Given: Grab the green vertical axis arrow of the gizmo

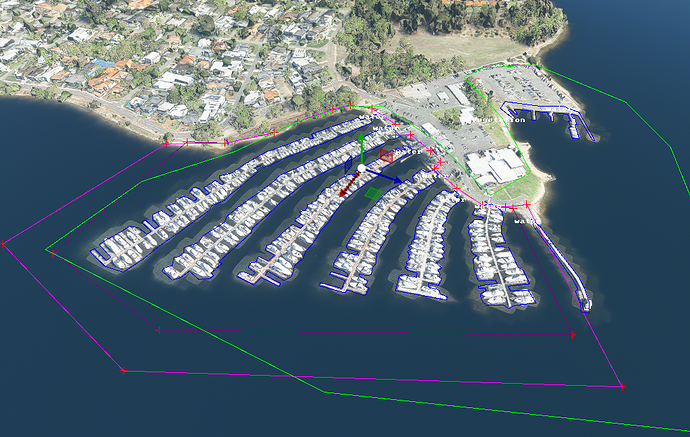Looking at the screenshot, I should coord(361,149).
